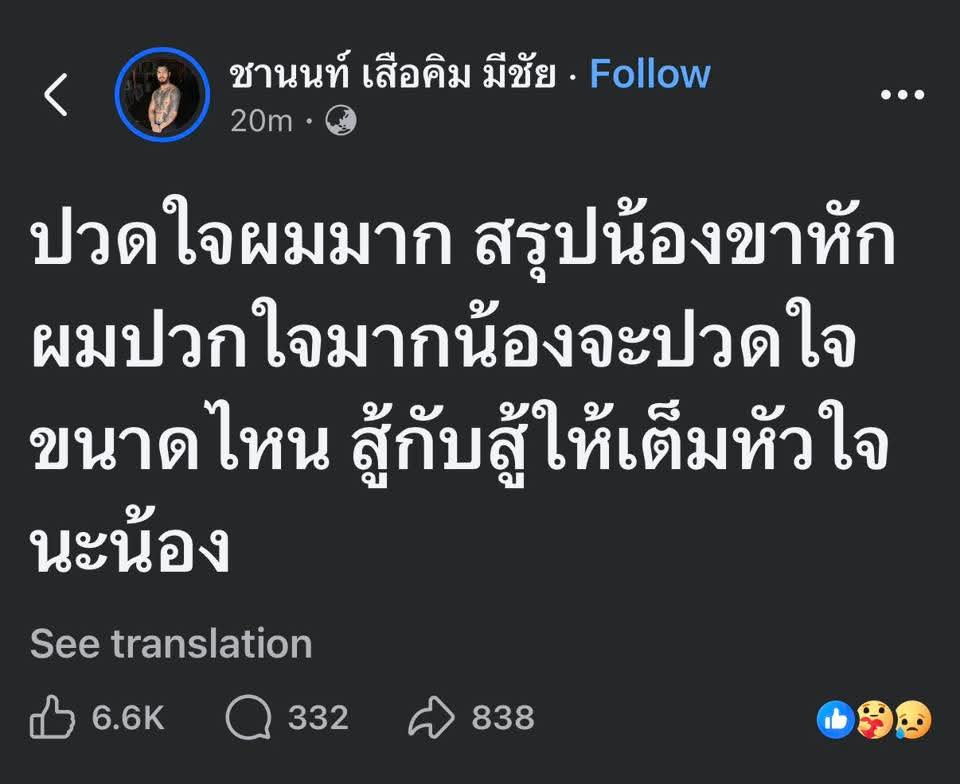960x784 pixels.
Task: Click the 838 shares count
Action: (x=503, y=717)
